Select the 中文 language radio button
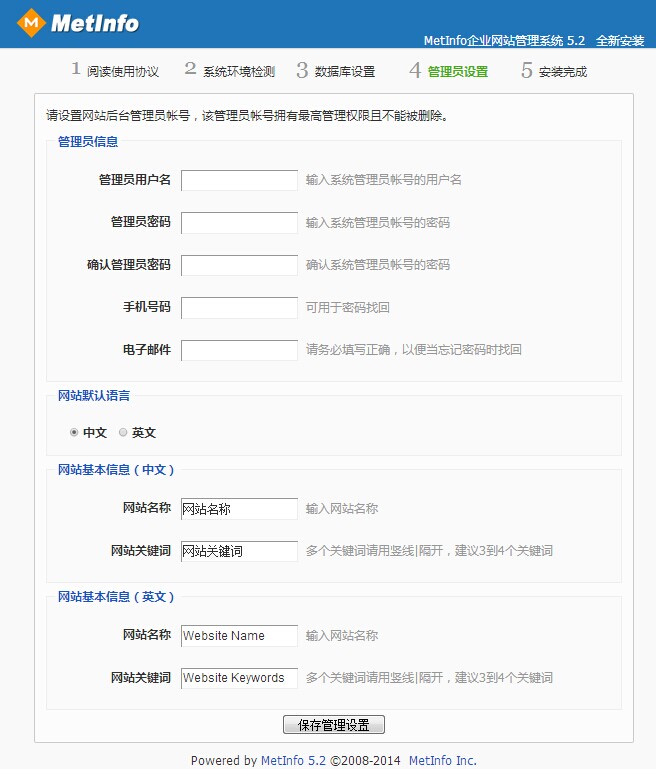Screen dimensions: 656x769 [74, 432]
